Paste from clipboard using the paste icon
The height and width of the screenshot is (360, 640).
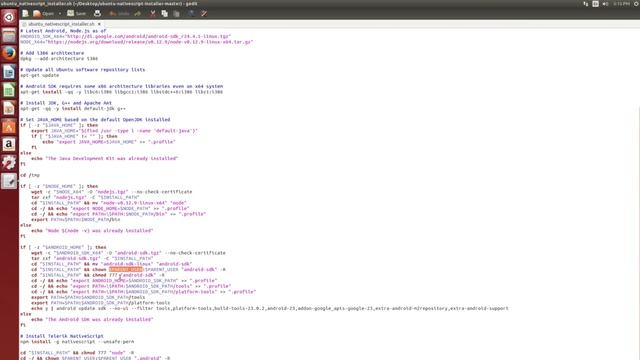point(176,13)
